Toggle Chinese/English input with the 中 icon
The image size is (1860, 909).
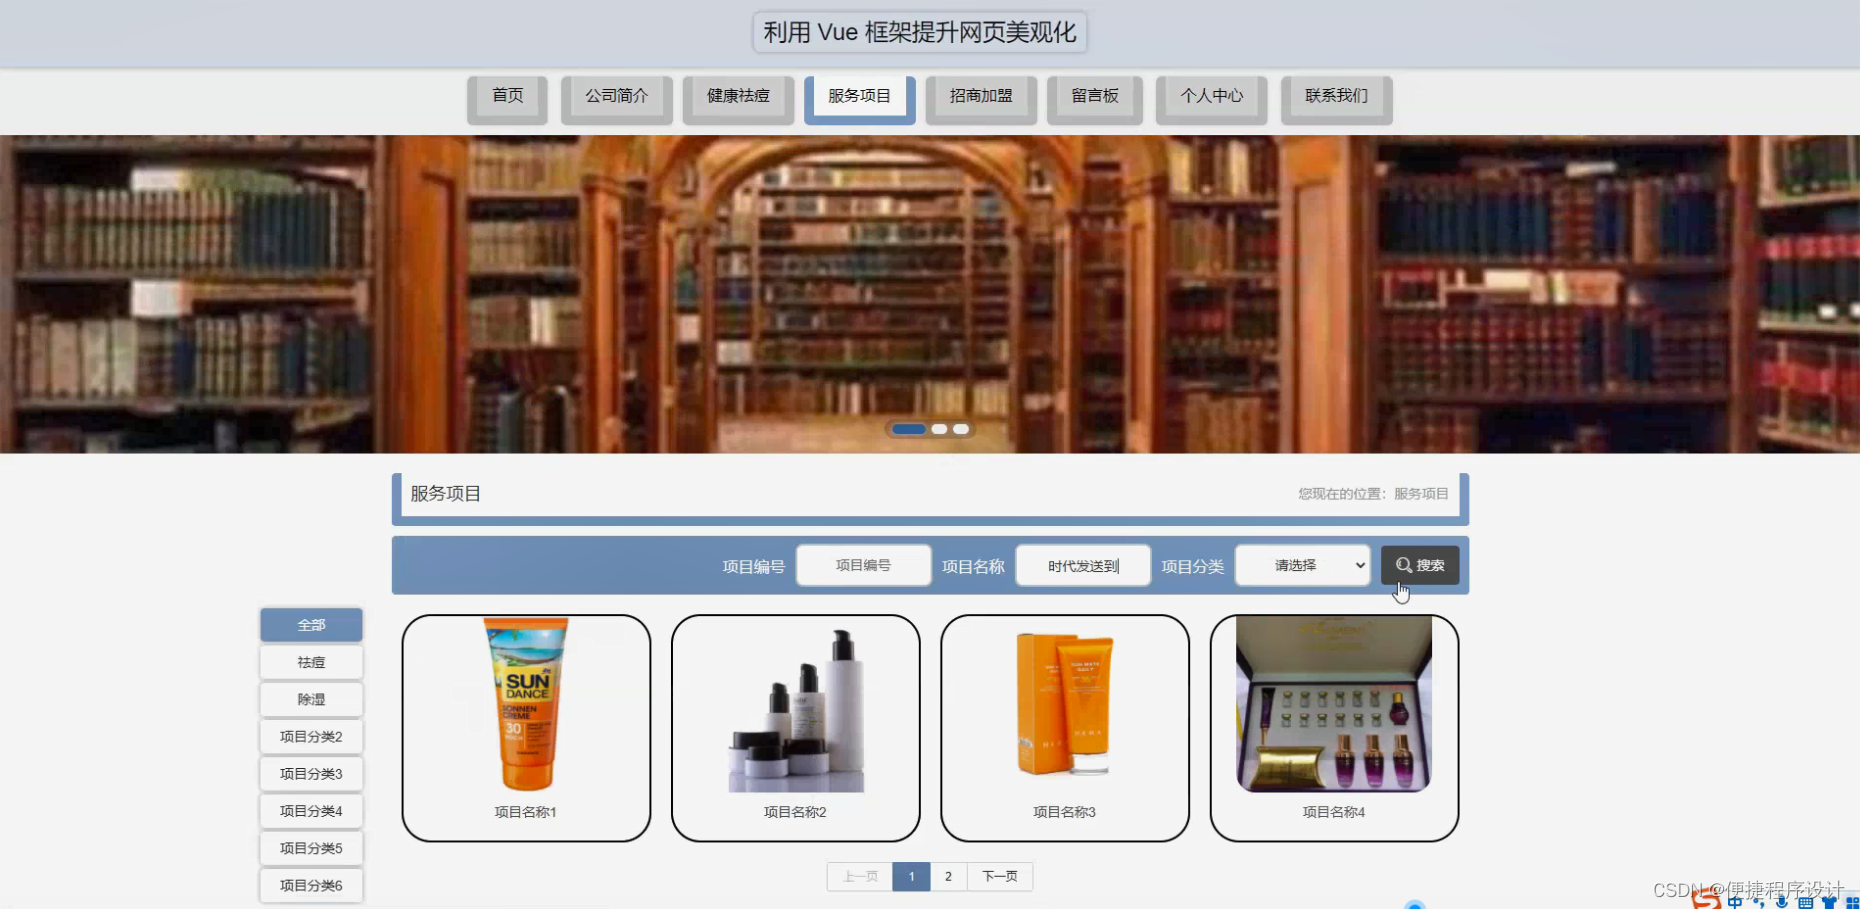click(1736, 903)
